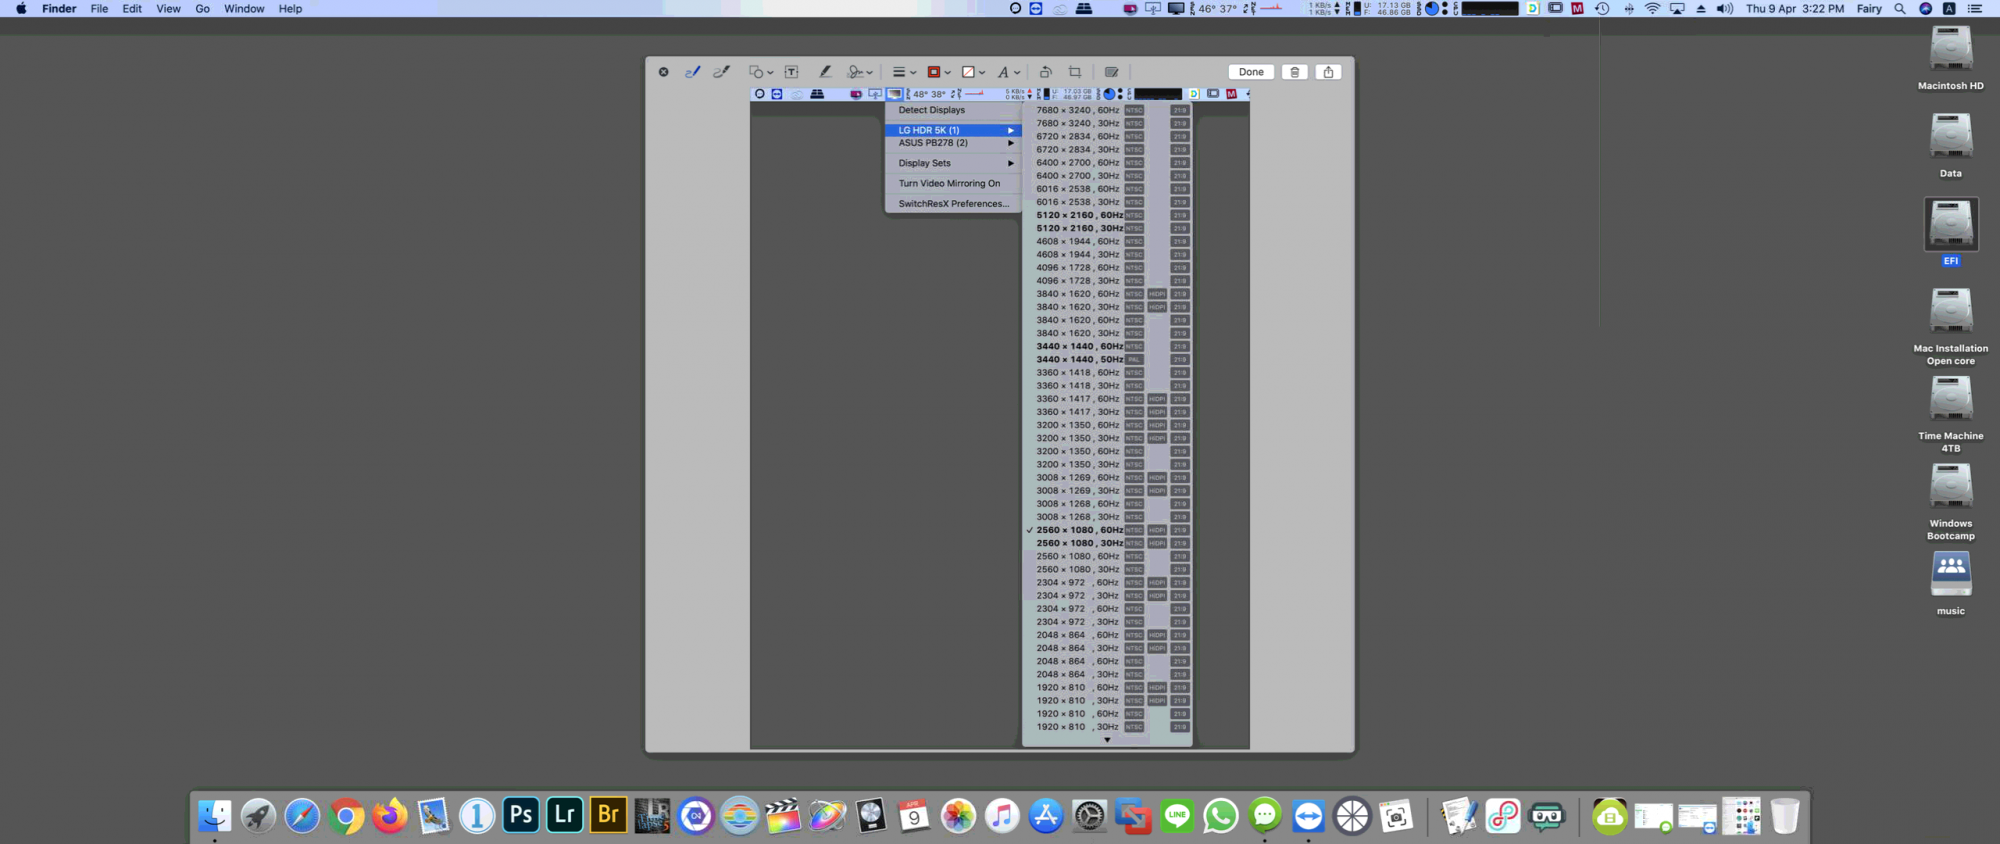Open Final Cut Pro in the Dock
Screen dimensions: 2000x844
783,816
